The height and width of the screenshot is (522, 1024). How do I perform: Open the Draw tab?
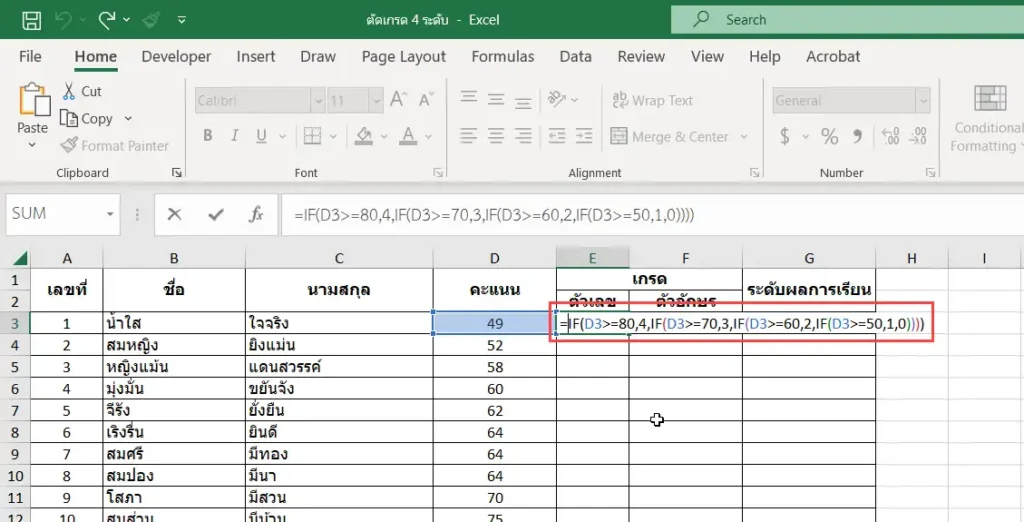[318, 57]
